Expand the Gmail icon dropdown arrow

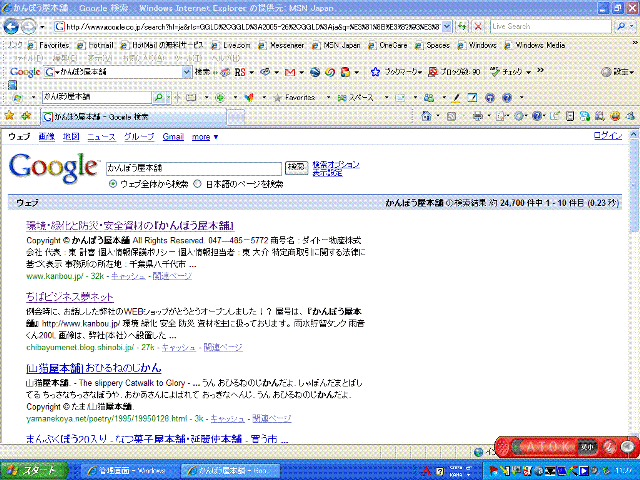tap(301, 72)
